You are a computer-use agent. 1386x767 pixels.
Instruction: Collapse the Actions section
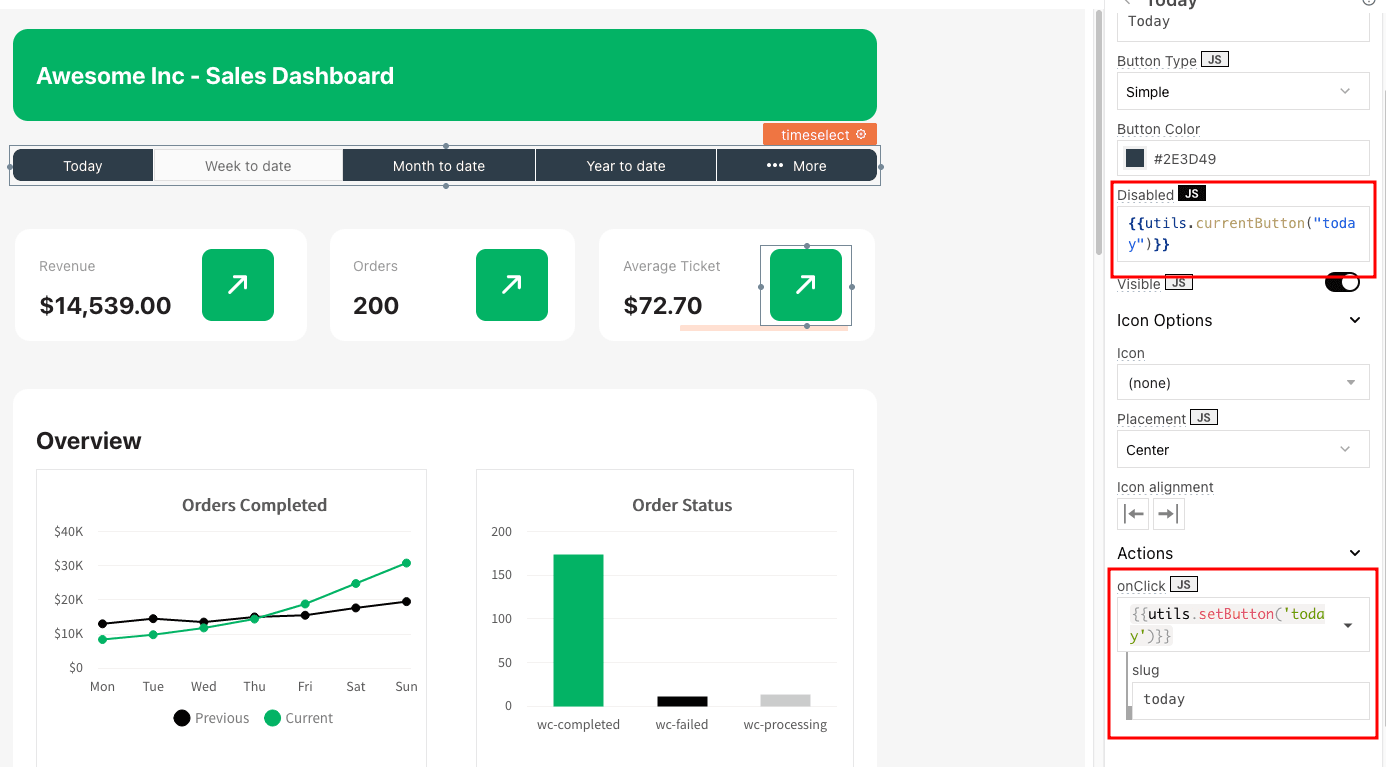1355,553
